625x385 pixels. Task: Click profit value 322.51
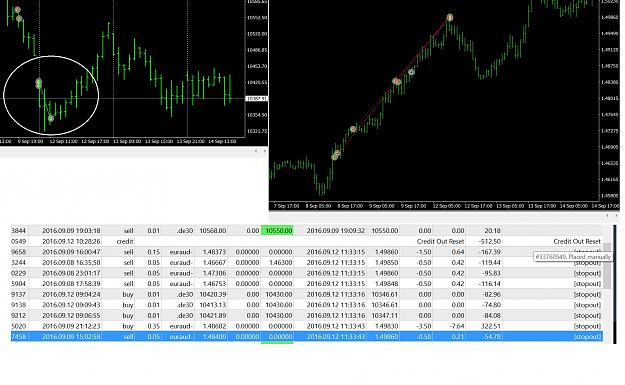tap(492, 326)
